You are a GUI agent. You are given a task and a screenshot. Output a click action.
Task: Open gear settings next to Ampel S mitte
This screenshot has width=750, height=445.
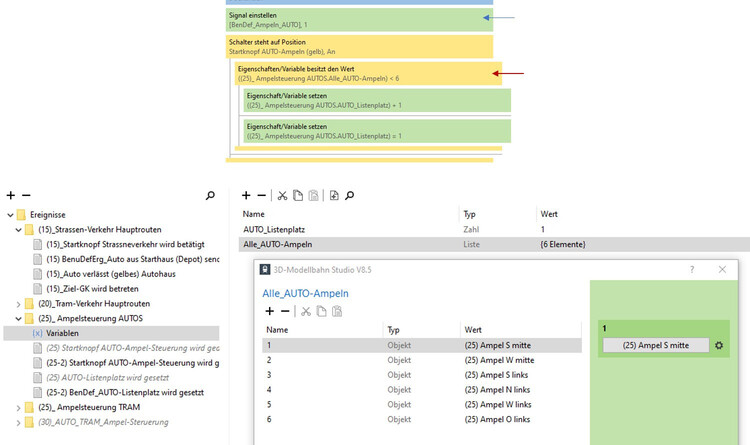click(x=719, y=345)
